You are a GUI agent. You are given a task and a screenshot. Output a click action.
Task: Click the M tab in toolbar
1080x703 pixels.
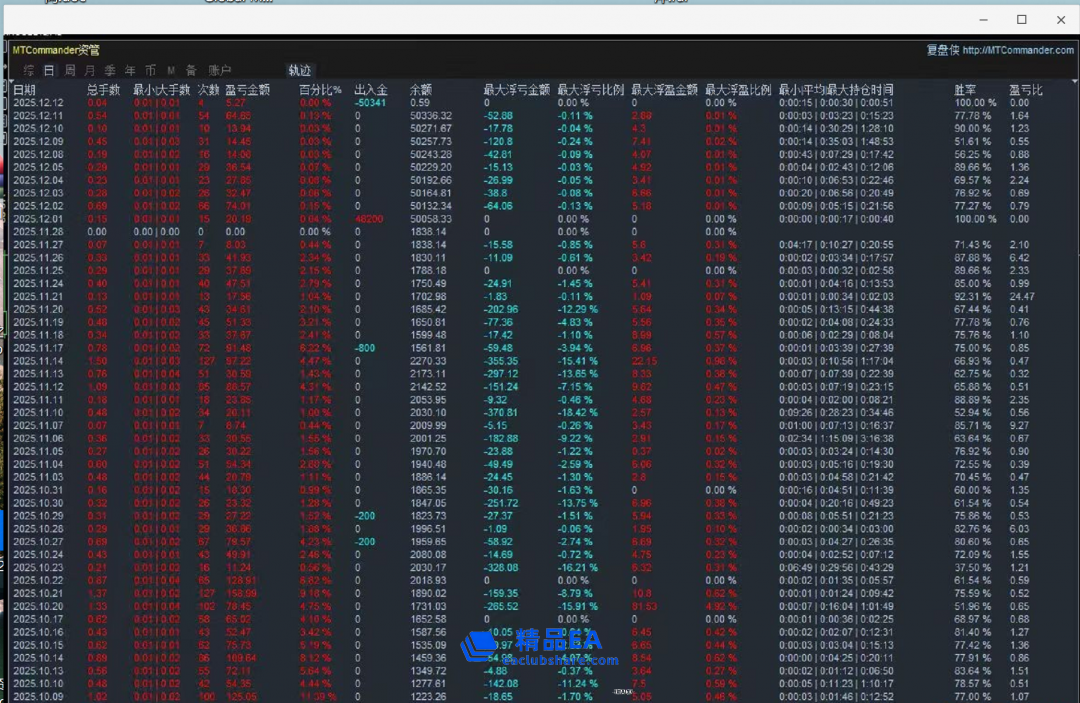click(170, 70)
